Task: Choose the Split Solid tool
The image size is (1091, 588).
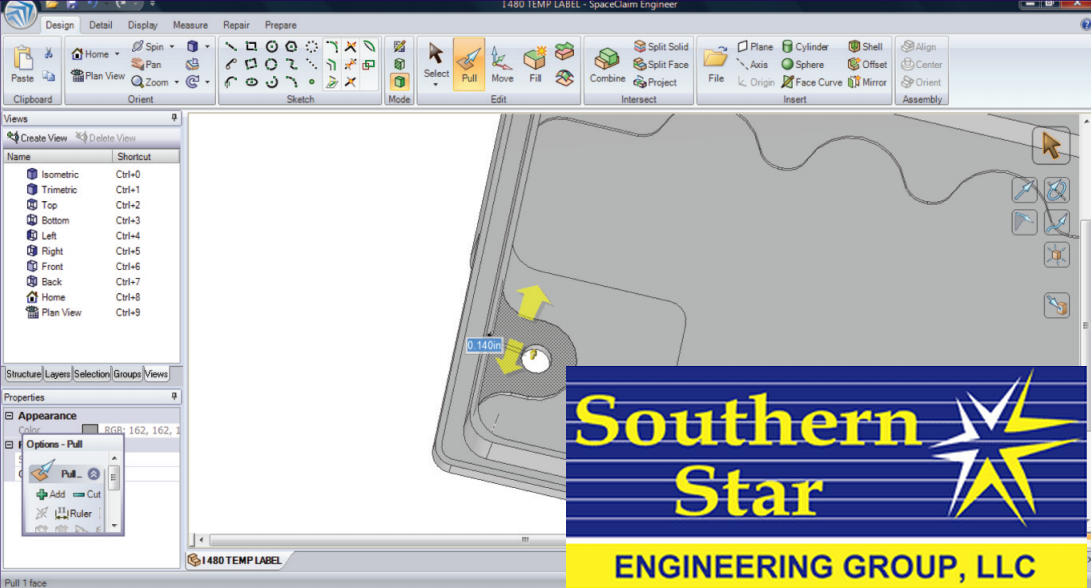Action: tap(660, 47)
